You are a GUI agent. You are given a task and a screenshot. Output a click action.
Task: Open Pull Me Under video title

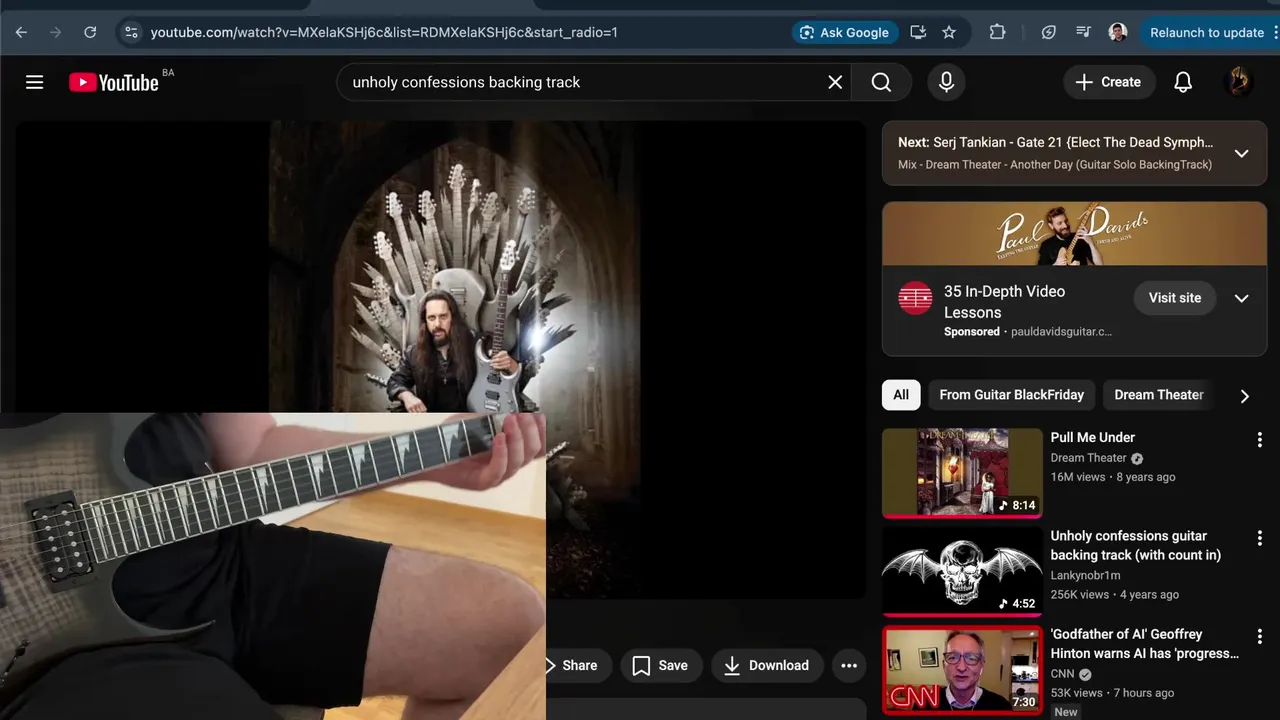pos(1092,437)
